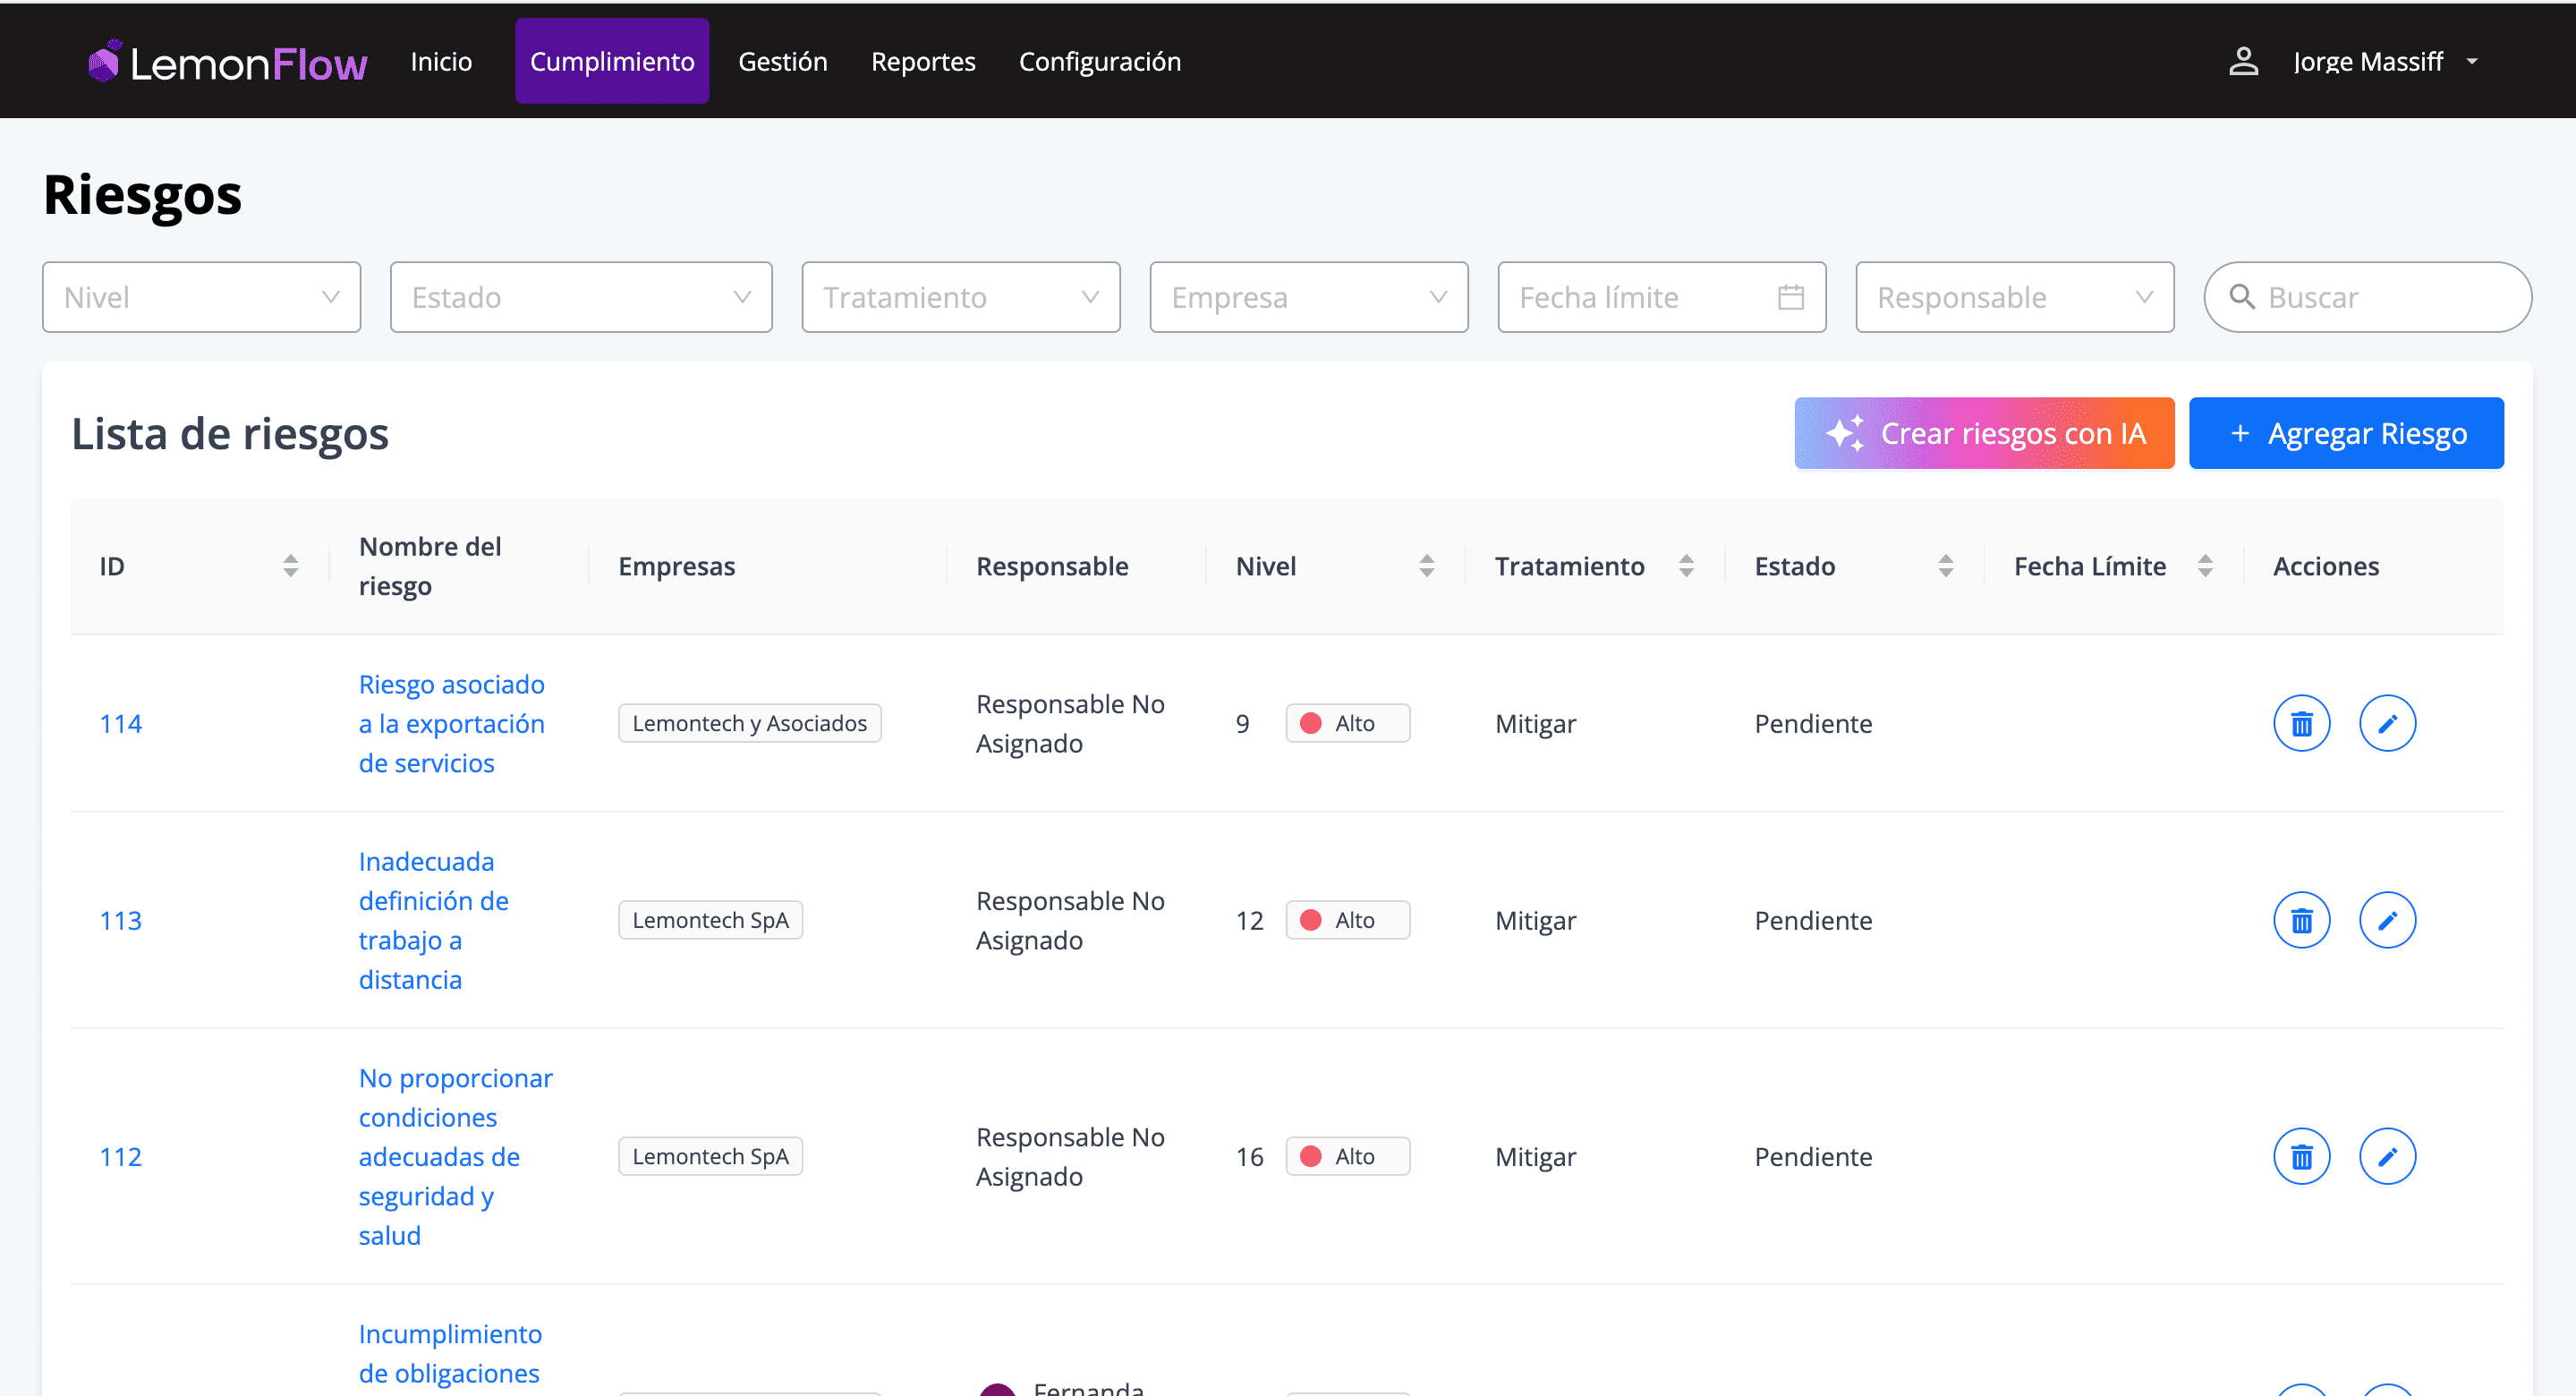2576x1396 pixels.
Task: Click calendar icon in Fecha límite field
Action: point(1790,297)
